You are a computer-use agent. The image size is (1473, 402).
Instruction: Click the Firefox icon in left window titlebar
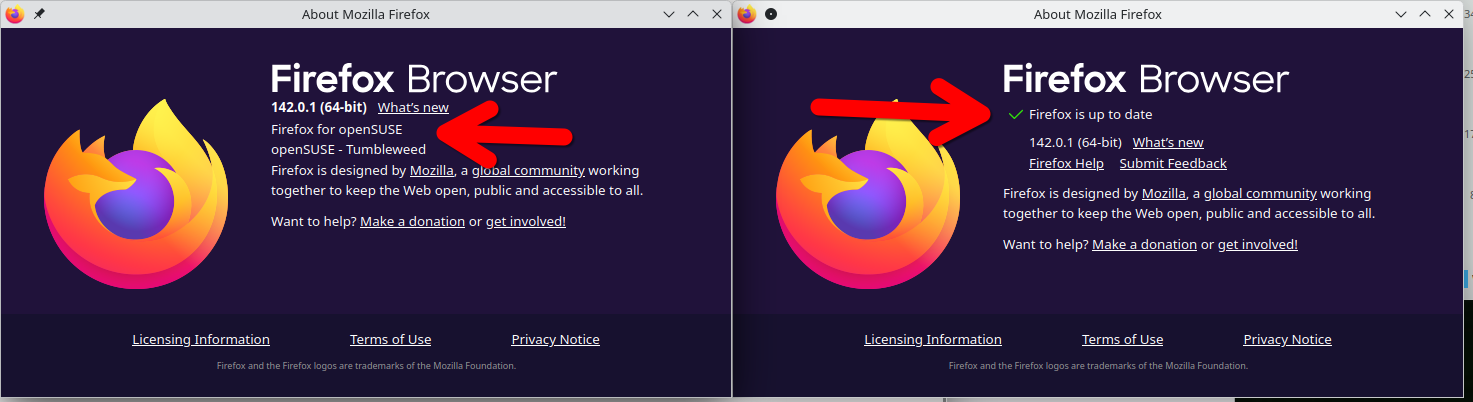point(15,14)
